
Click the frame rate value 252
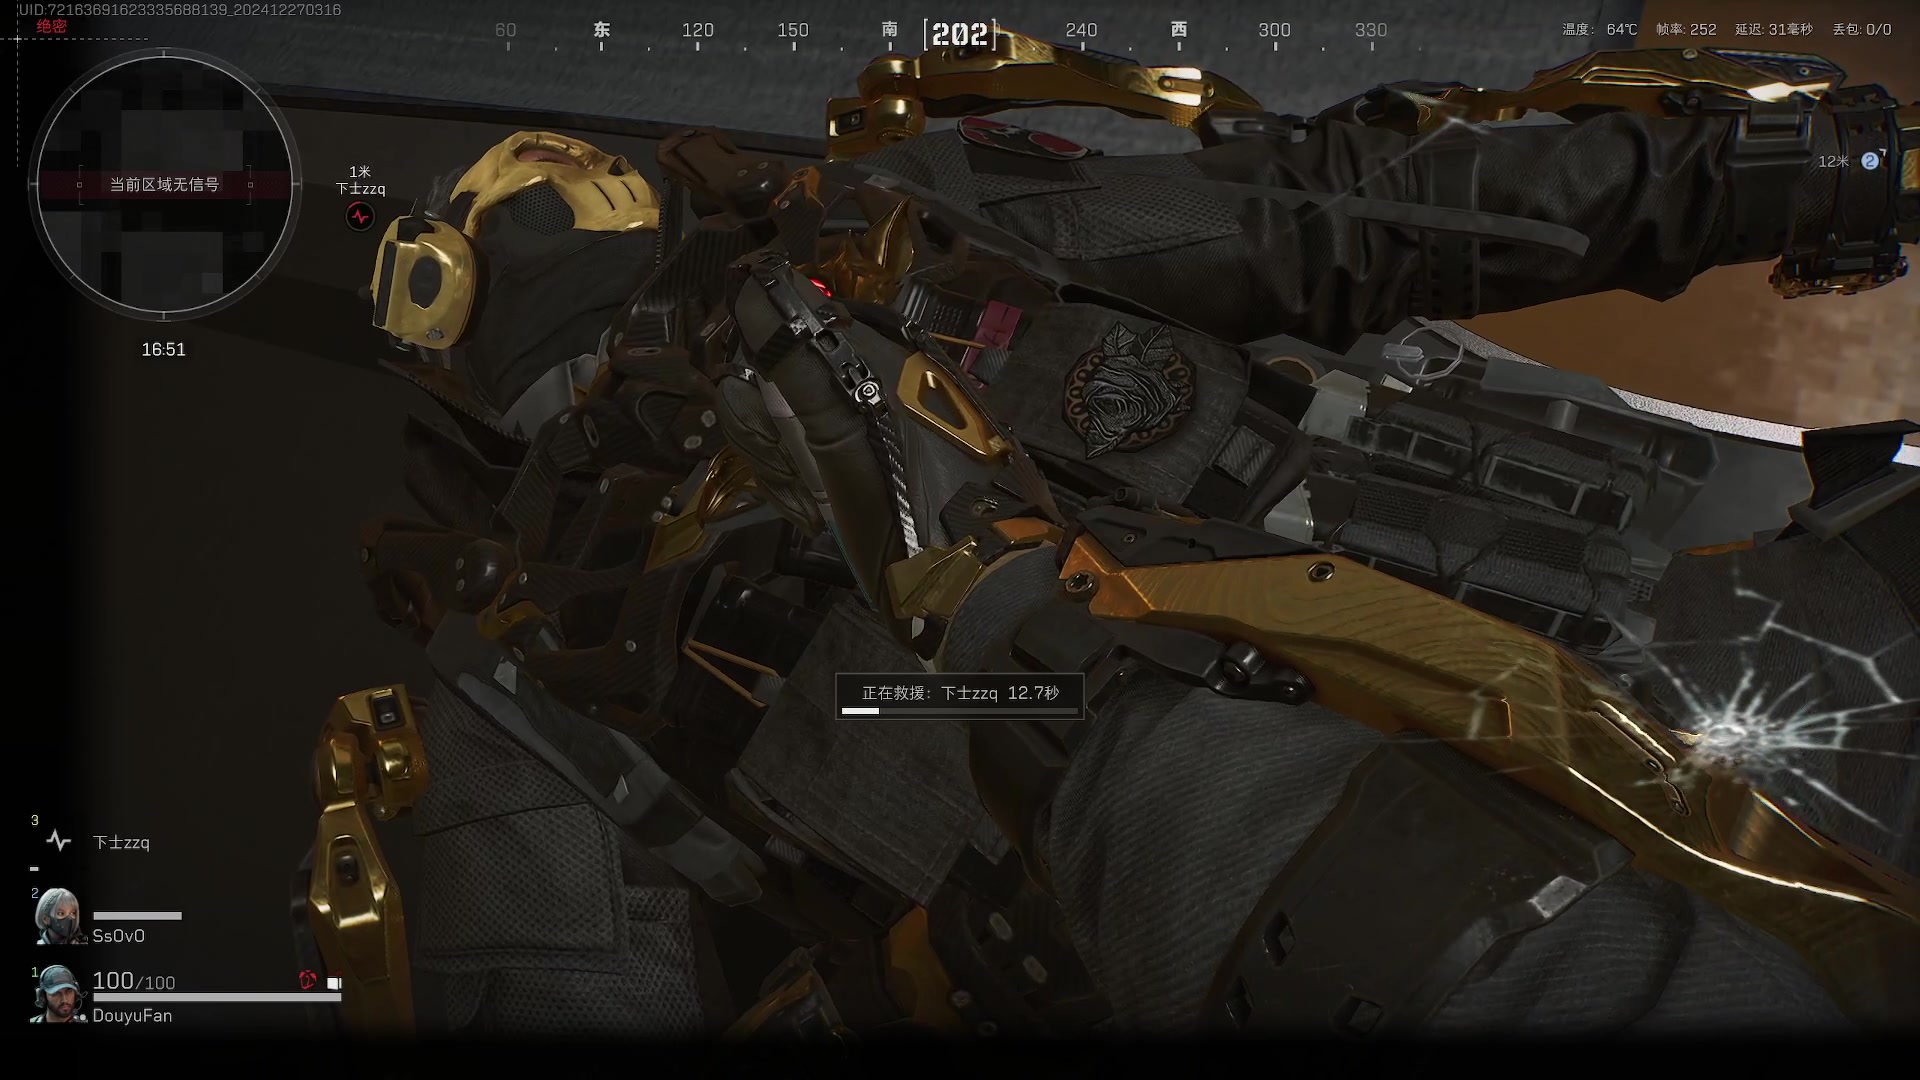1703,29
